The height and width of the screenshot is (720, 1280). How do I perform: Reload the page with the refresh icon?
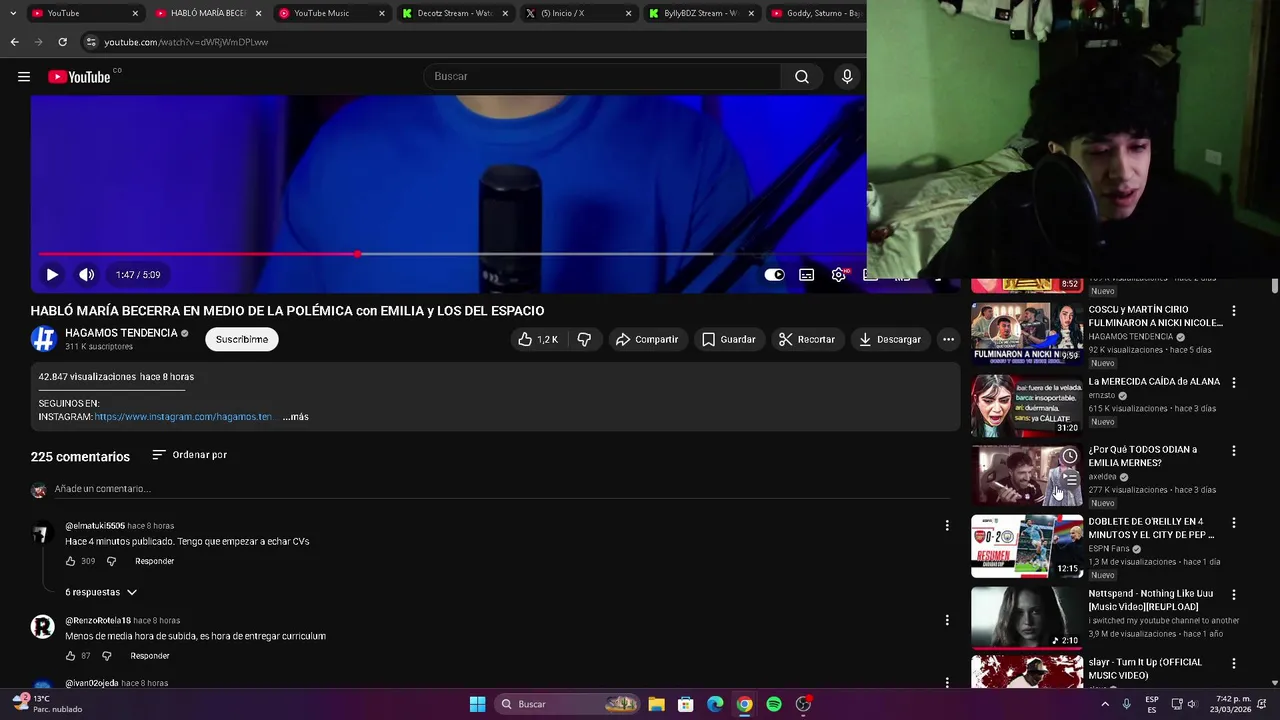point(62,42)
